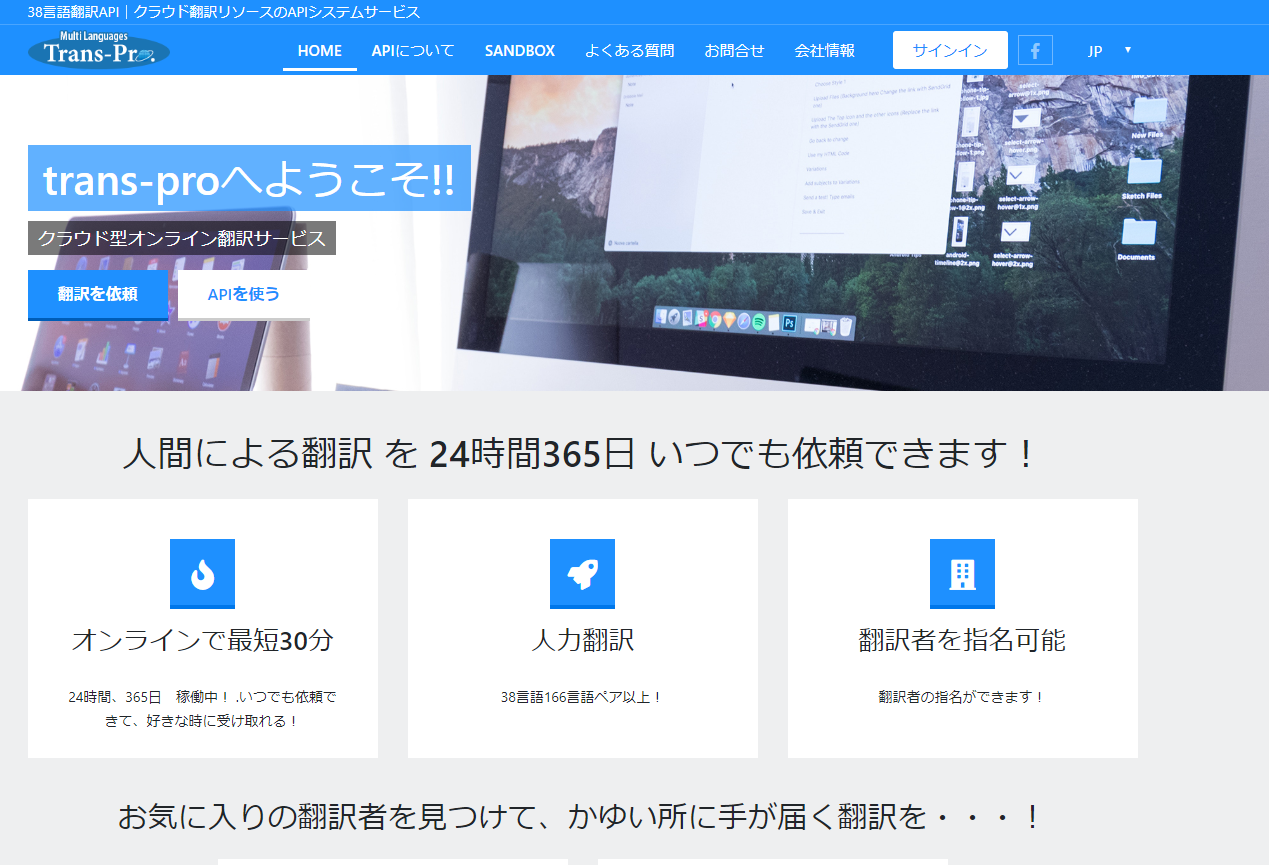Open the 会社情報 menu item
The image size is (1269, 865).
[x=824, y=51]
